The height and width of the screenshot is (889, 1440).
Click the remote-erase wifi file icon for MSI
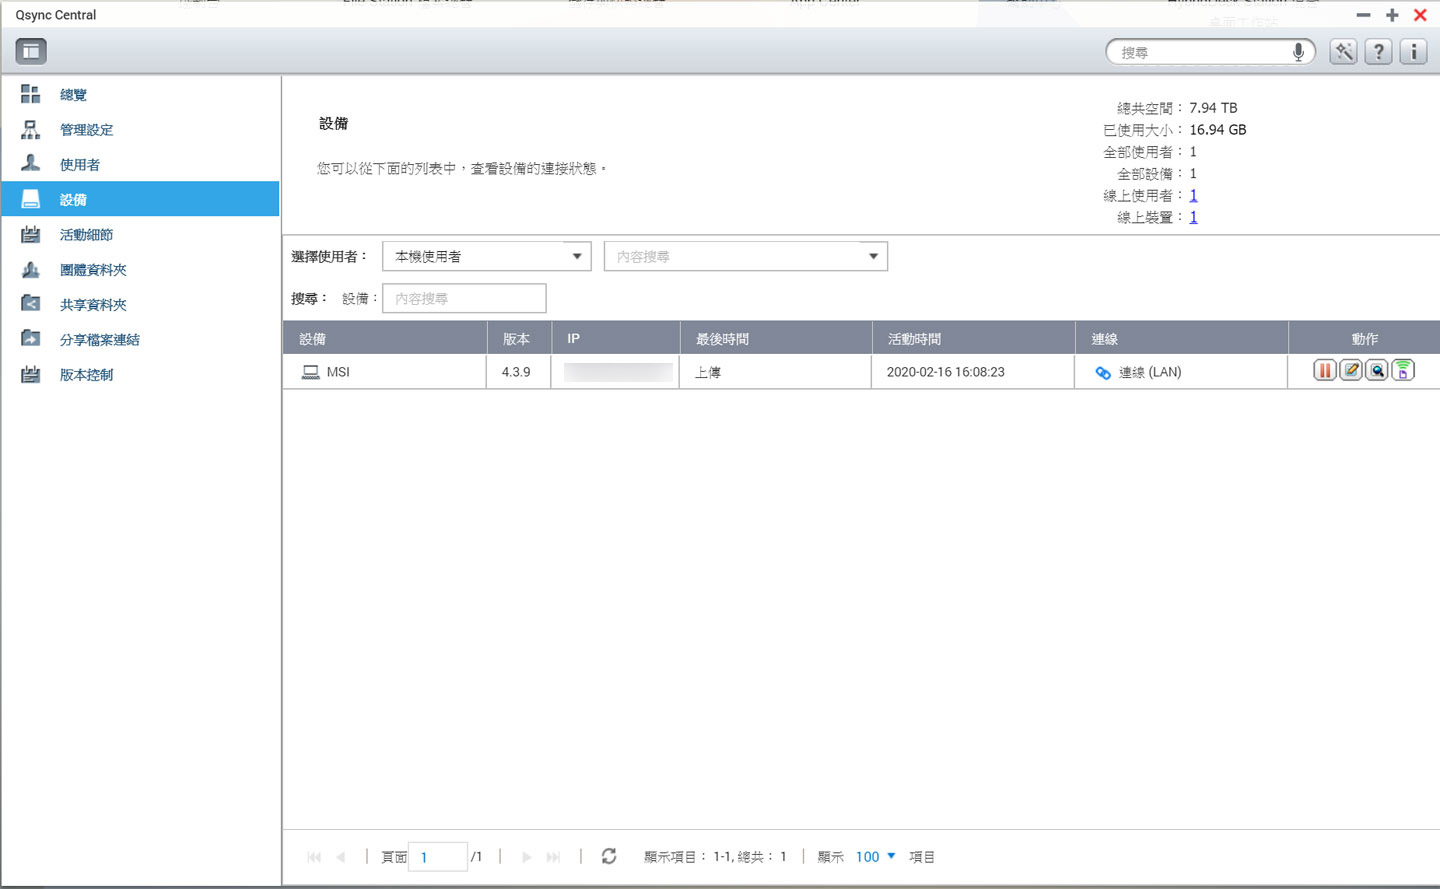(1403, 371)
